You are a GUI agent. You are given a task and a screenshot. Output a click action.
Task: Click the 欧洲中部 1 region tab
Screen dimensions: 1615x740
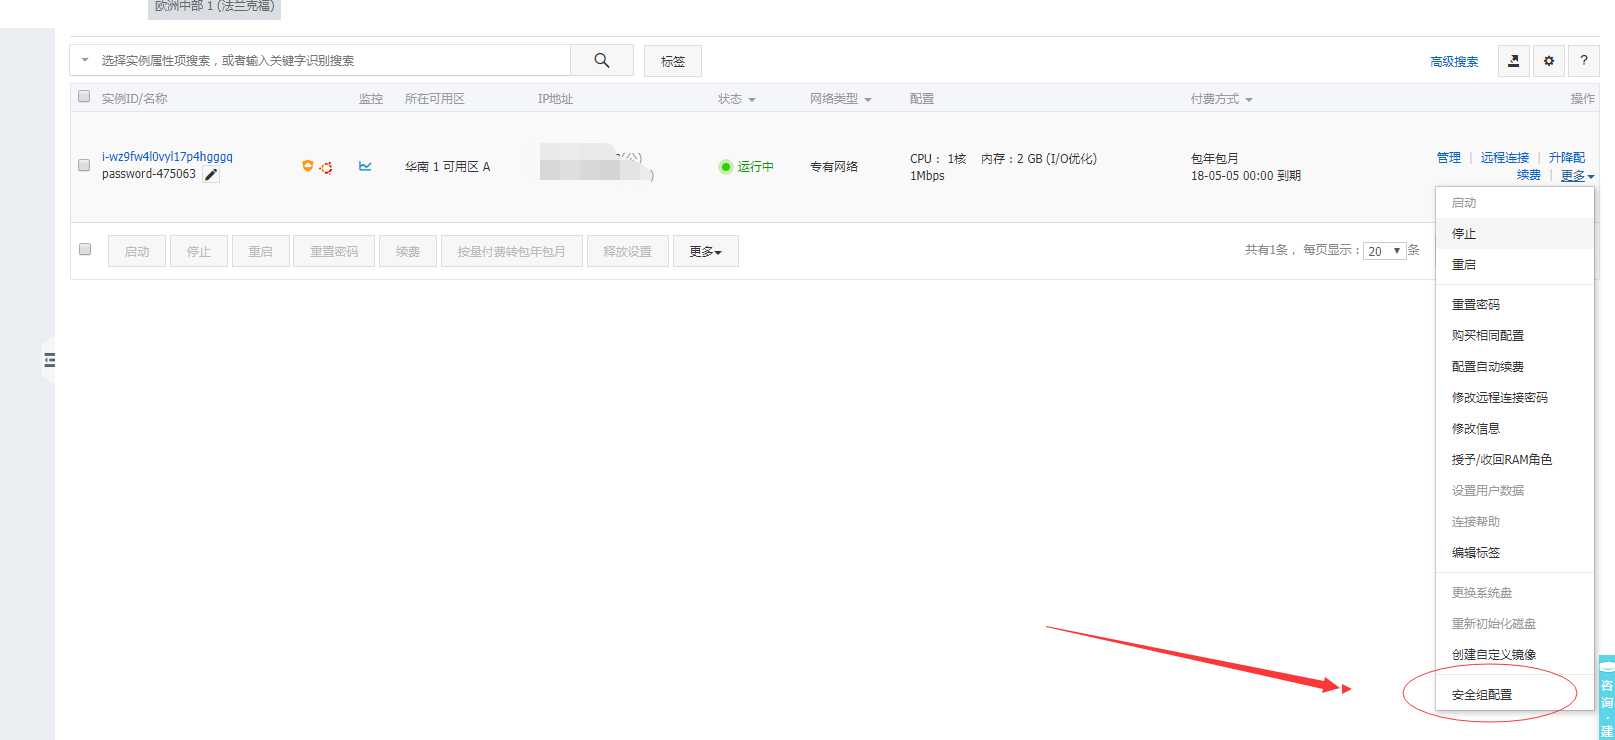click(x=214, y=8)
